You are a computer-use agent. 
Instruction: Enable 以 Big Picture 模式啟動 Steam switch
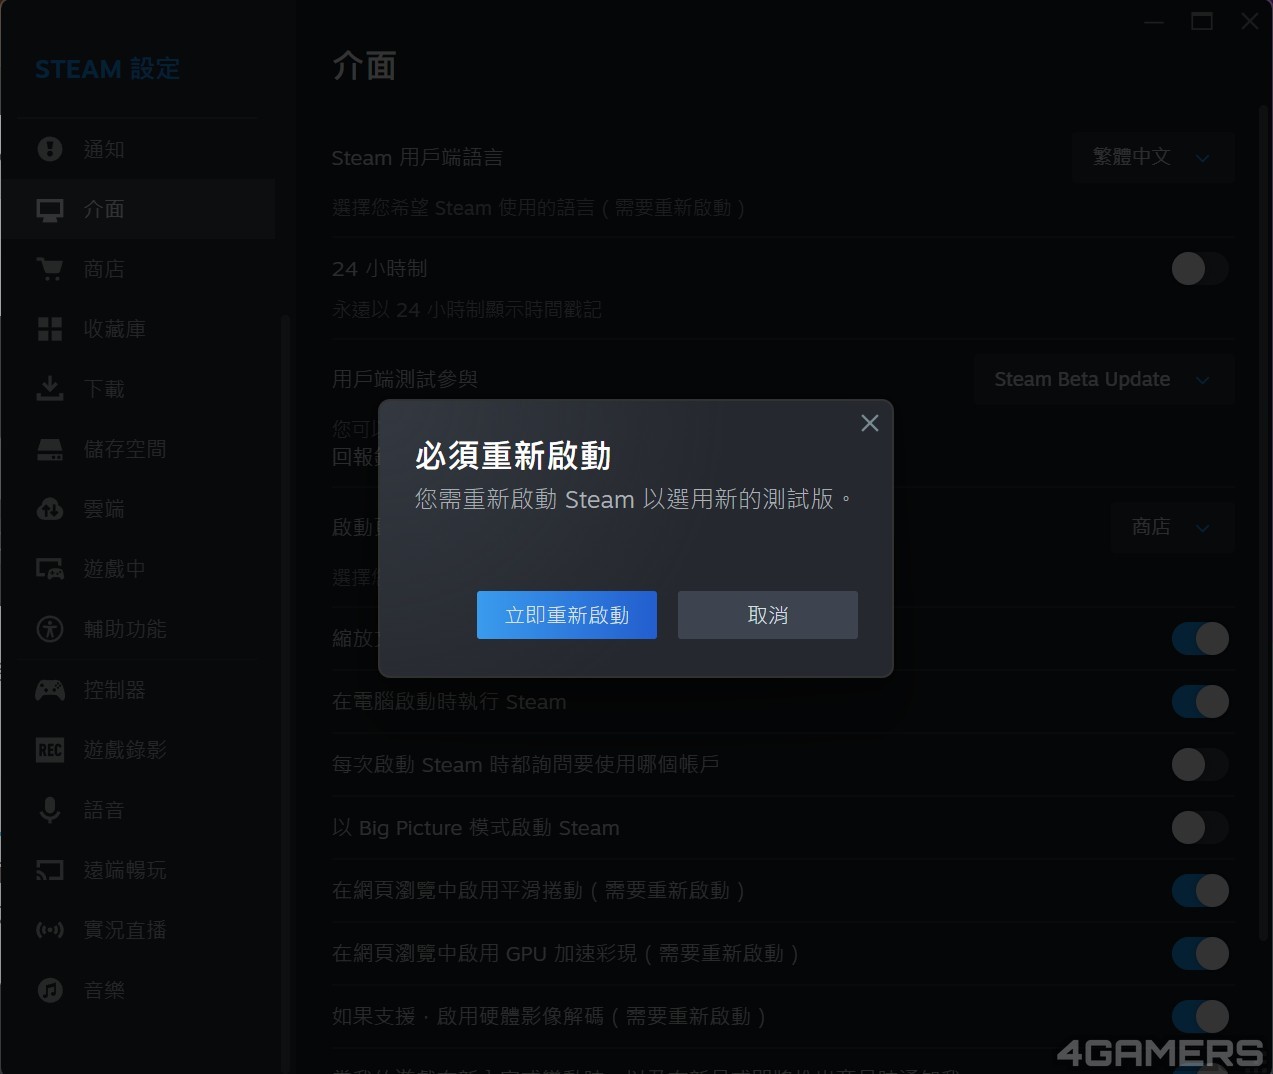coord(1199,828)
